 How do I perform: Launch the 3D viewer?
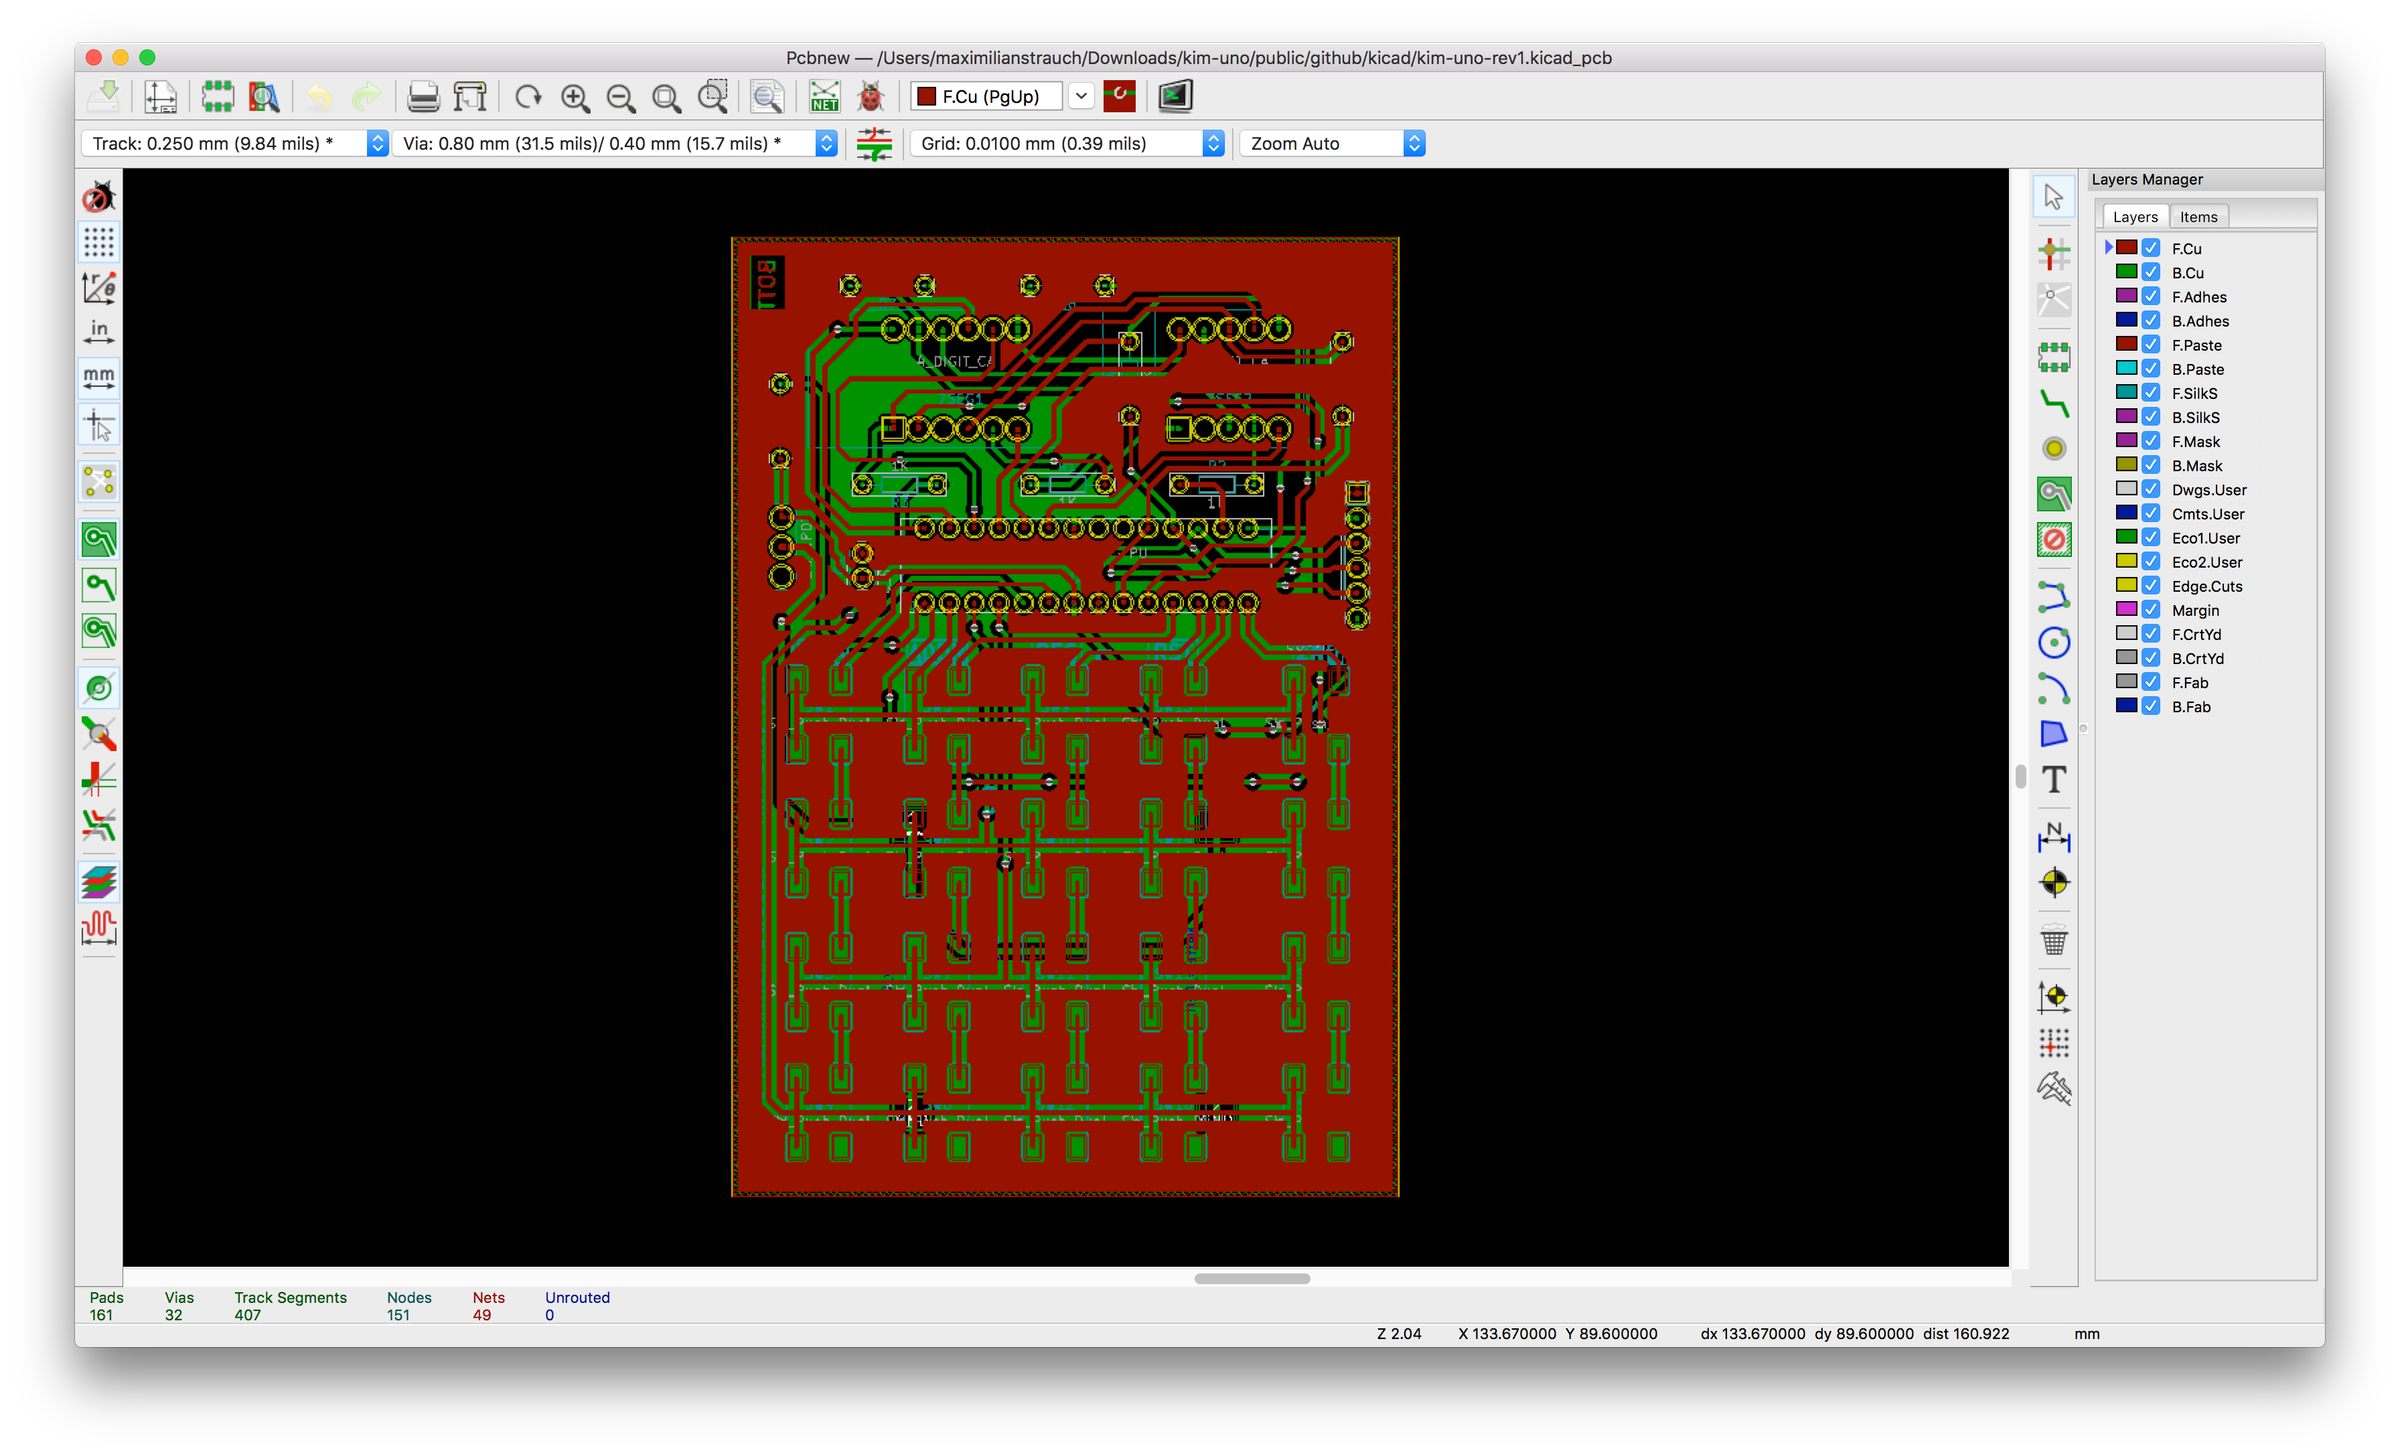coord(1175,96)
